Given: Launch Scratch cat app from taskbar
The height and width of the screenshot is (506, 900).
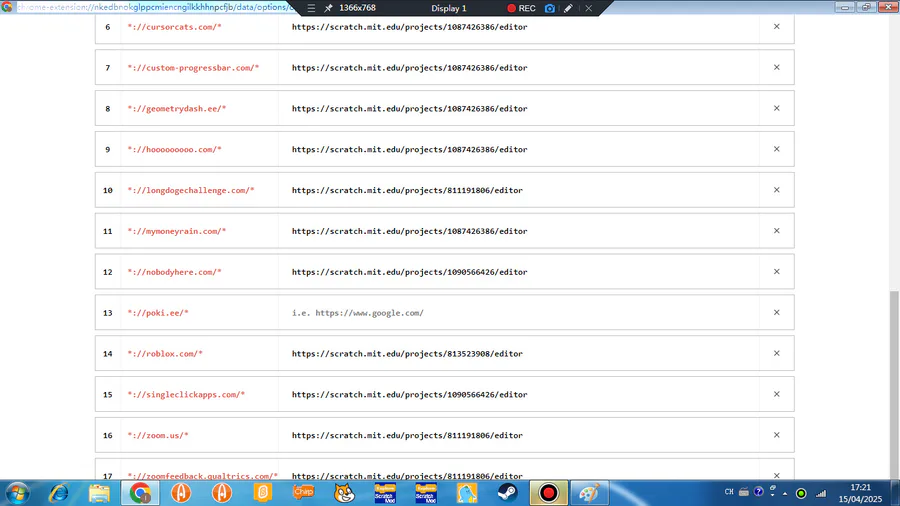Looking at the screenshot, I should click(x=344, y=493).
